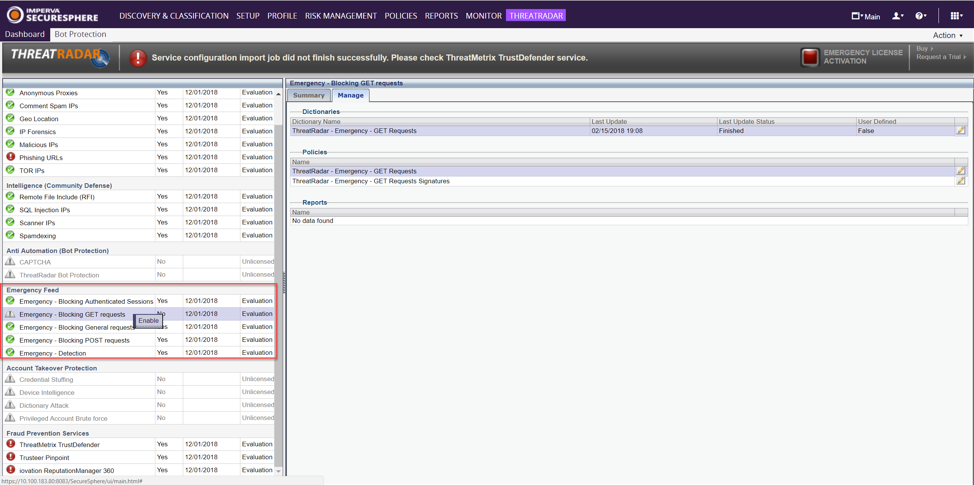
Task: Select the Dictionary Attack row
Action: [x=139, y=405]
